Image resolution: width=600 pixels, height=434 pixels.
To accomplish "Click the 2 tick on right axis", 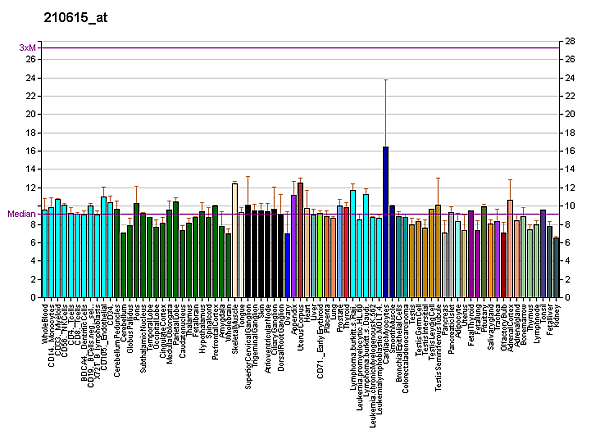I will (x=567, y=279).
